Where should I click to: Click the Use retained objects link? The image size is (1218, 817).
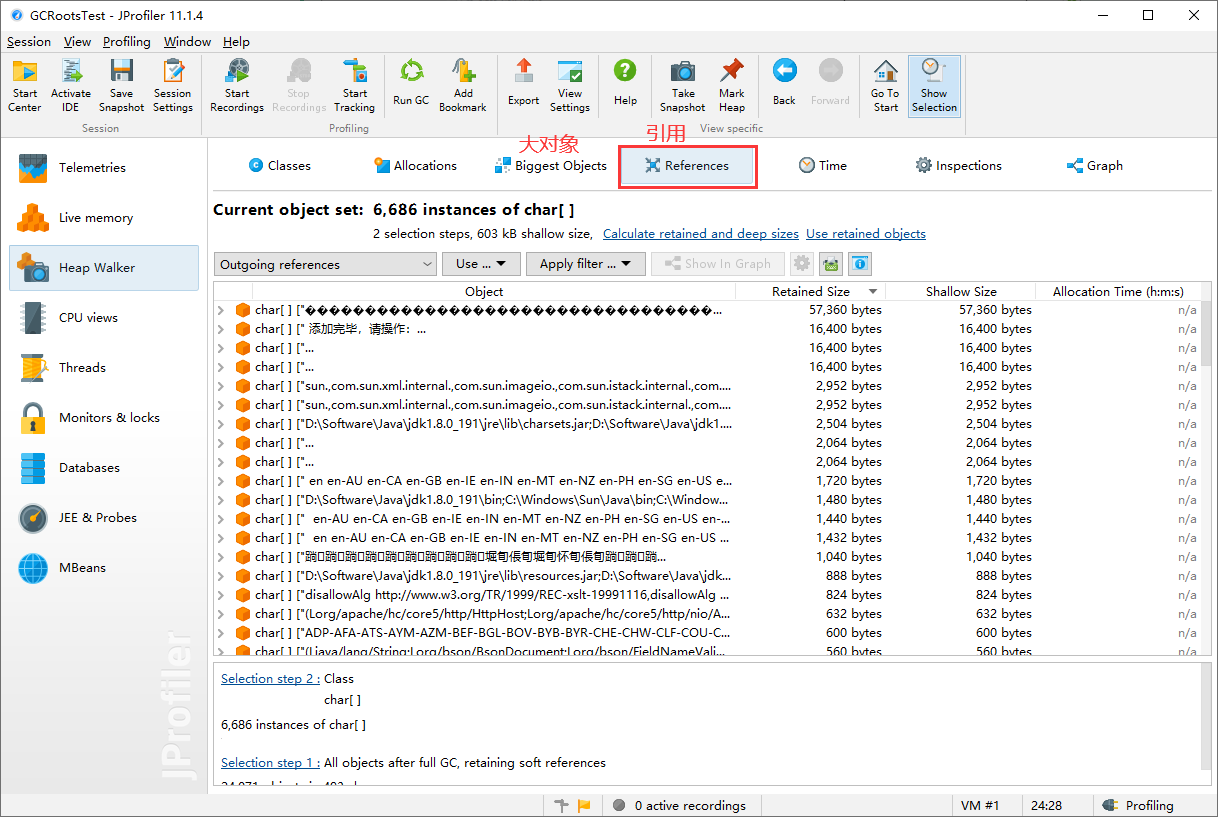[x=866, y=234]
